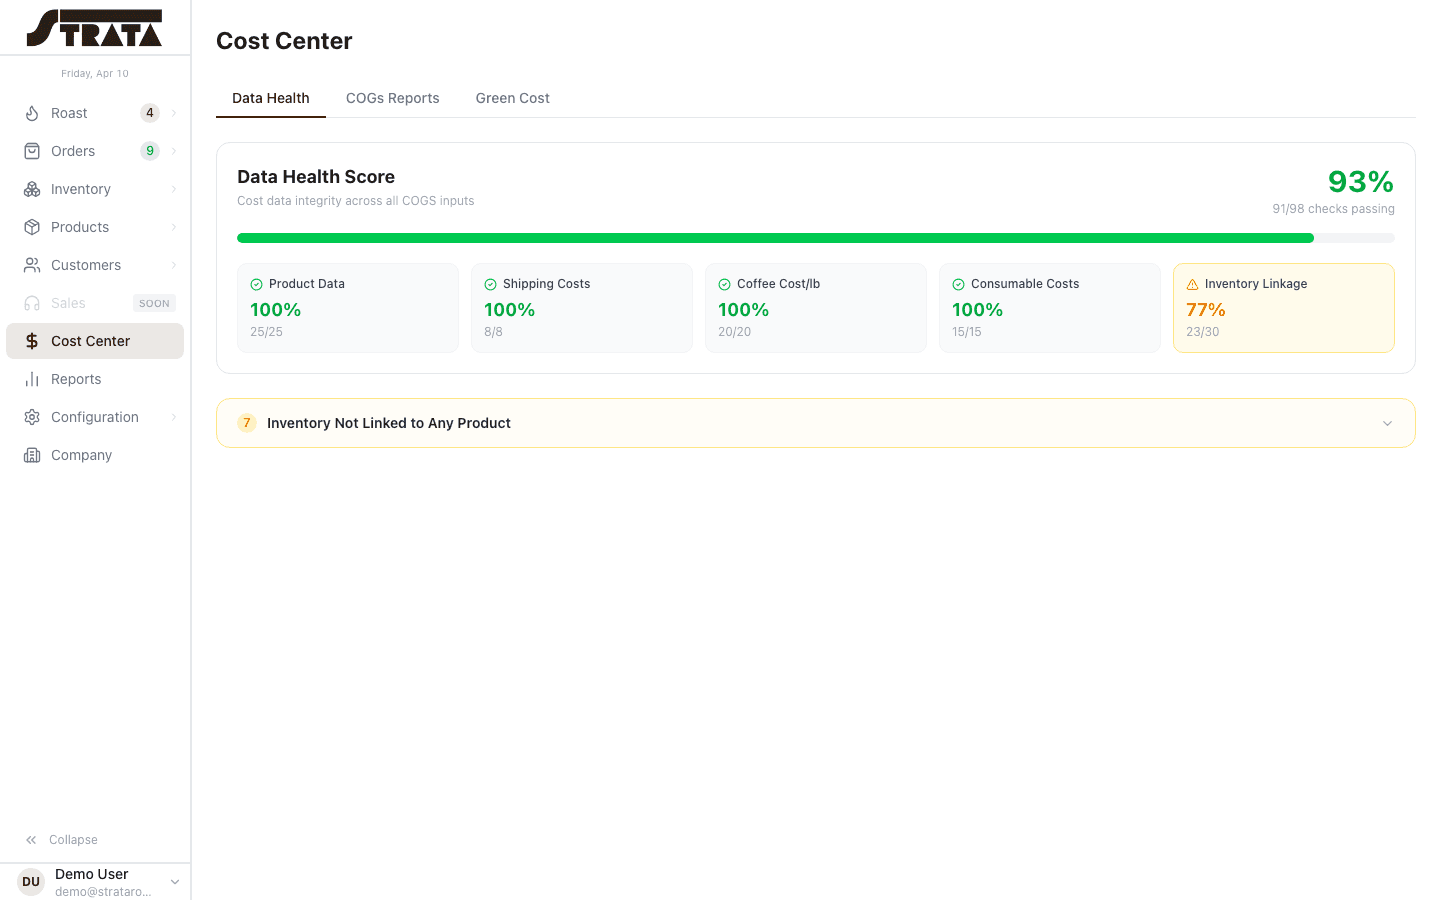The image size is (1440, 900).
Task: Click the Configuration gear icon
Action: click(31, 417)
